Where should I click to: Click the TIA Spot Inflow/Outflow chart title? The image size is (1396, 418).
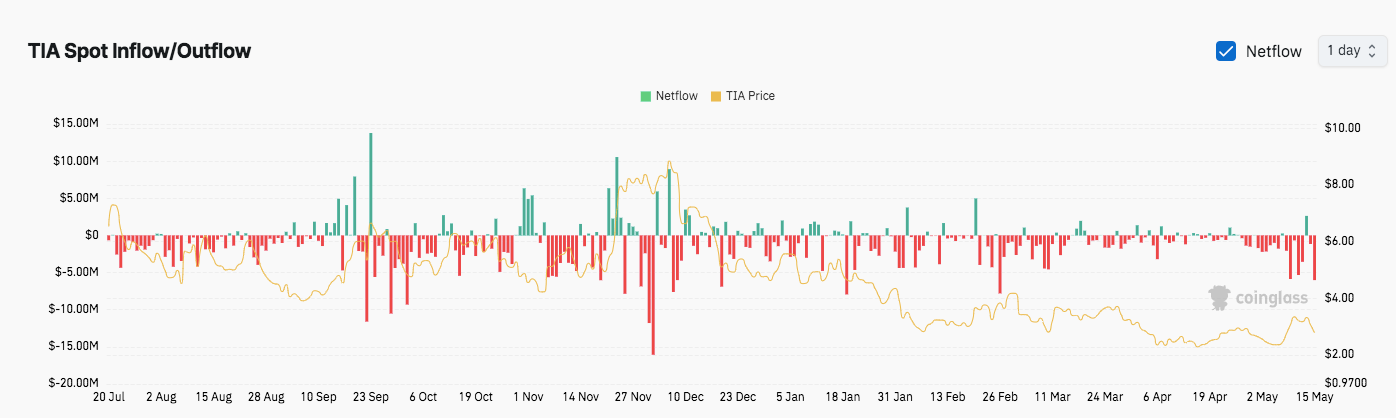[139, 51]
